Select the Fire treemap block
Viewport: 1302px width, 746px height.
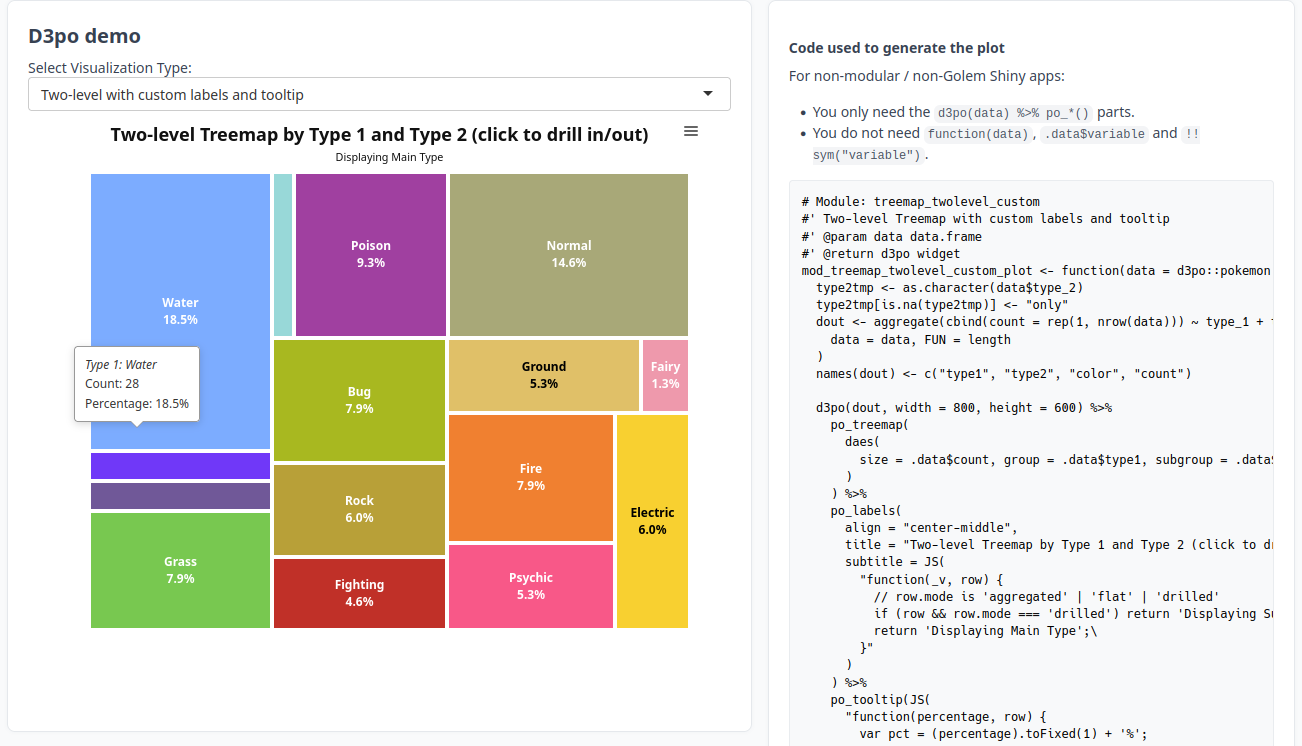click(x=530, y=476)
